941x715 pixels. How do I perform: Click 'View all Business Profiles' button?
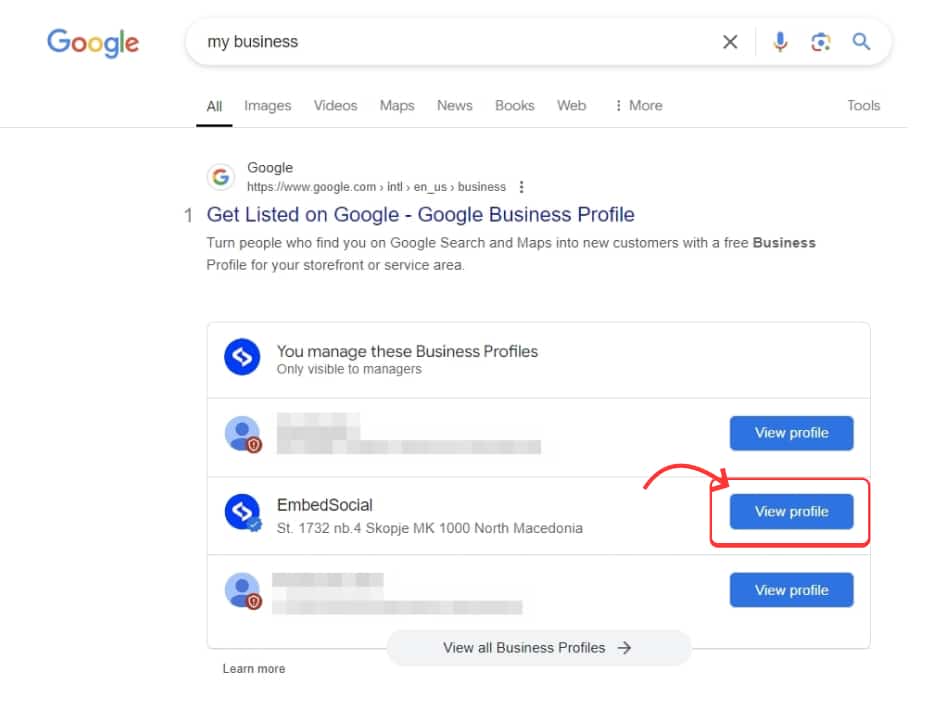click(538, 648)
